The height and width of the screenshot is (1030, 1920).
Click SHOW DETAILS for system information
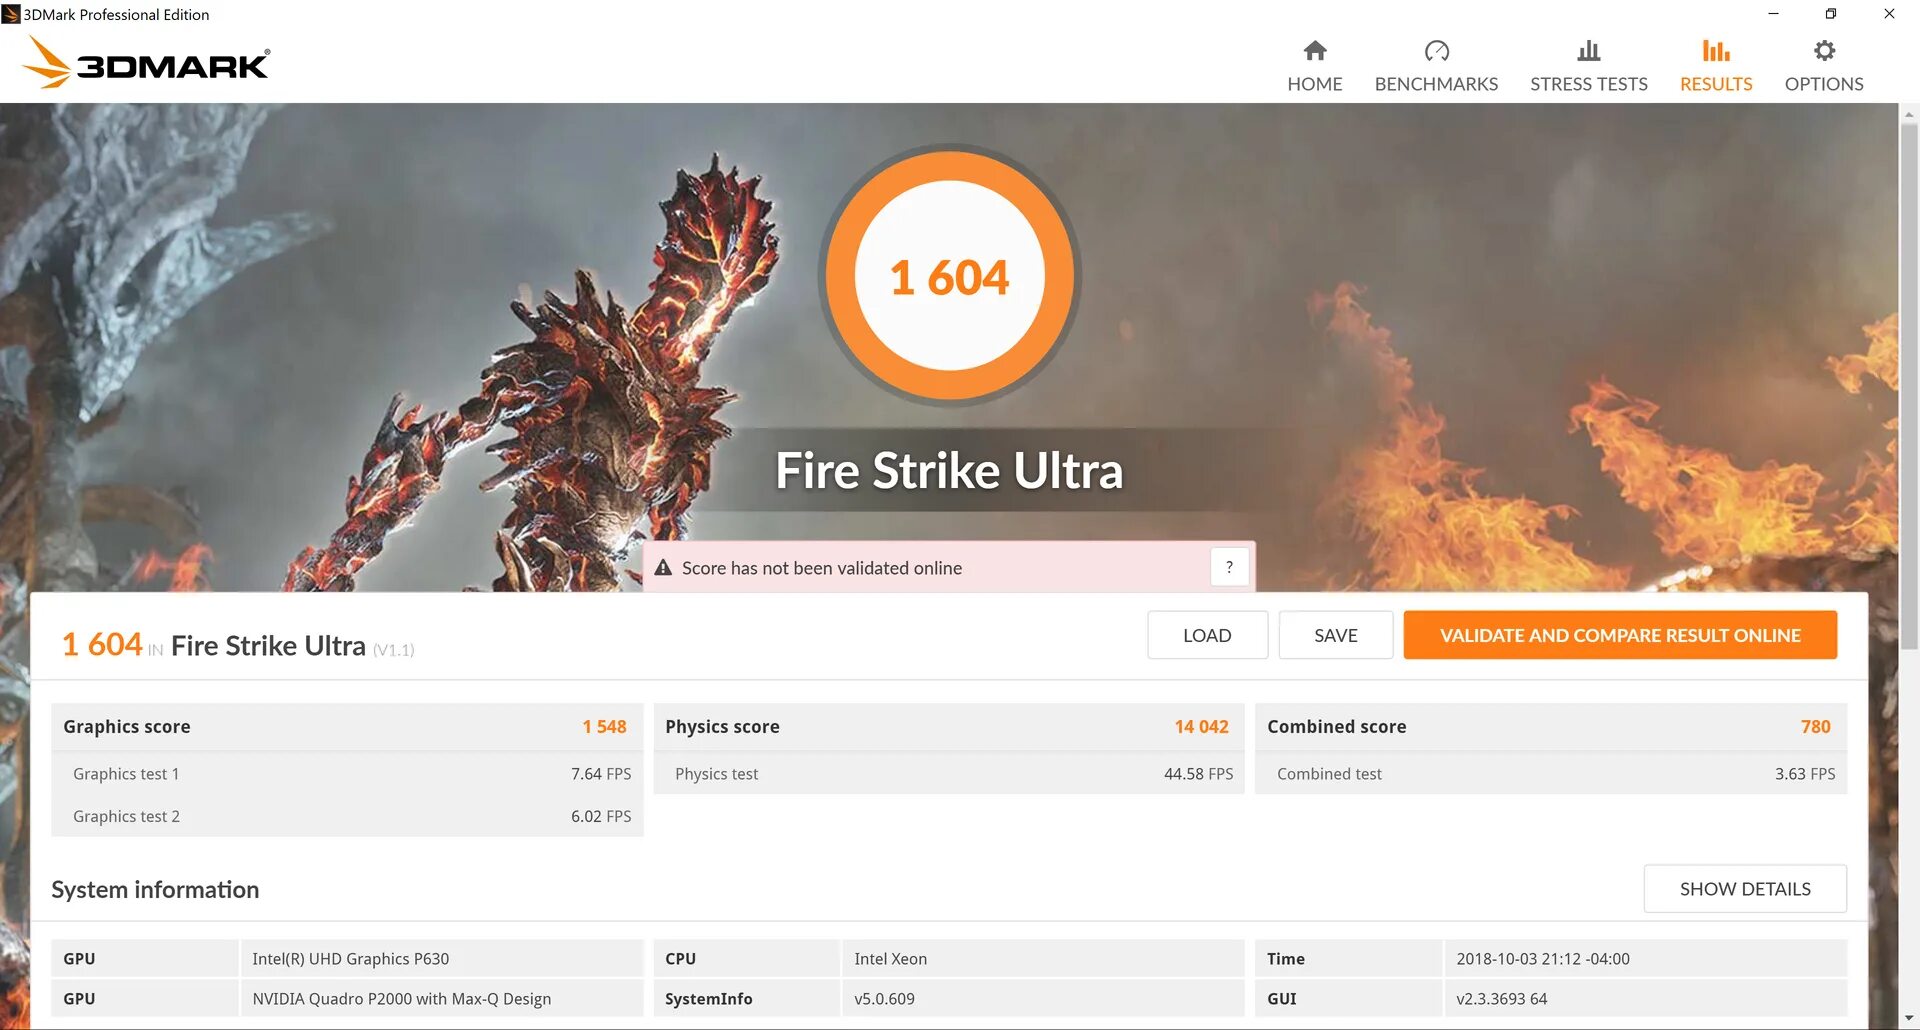pos(1745,889)
